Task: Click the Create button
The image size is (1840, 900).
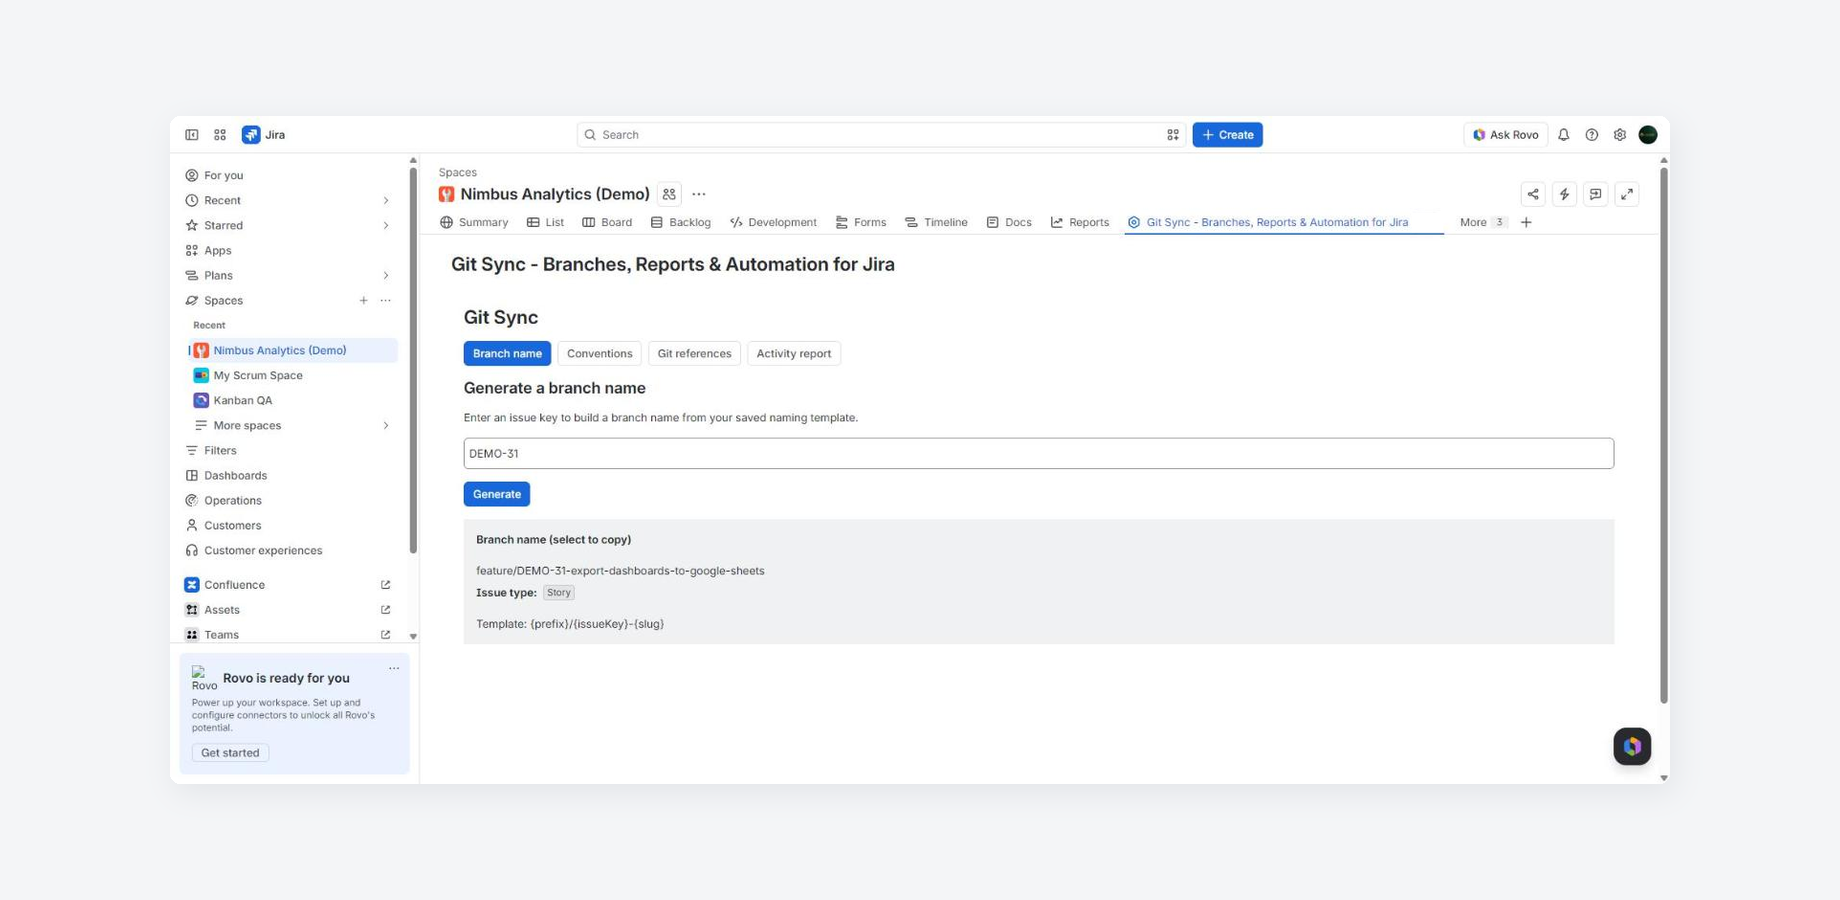Action: (x=1227, y=135)
